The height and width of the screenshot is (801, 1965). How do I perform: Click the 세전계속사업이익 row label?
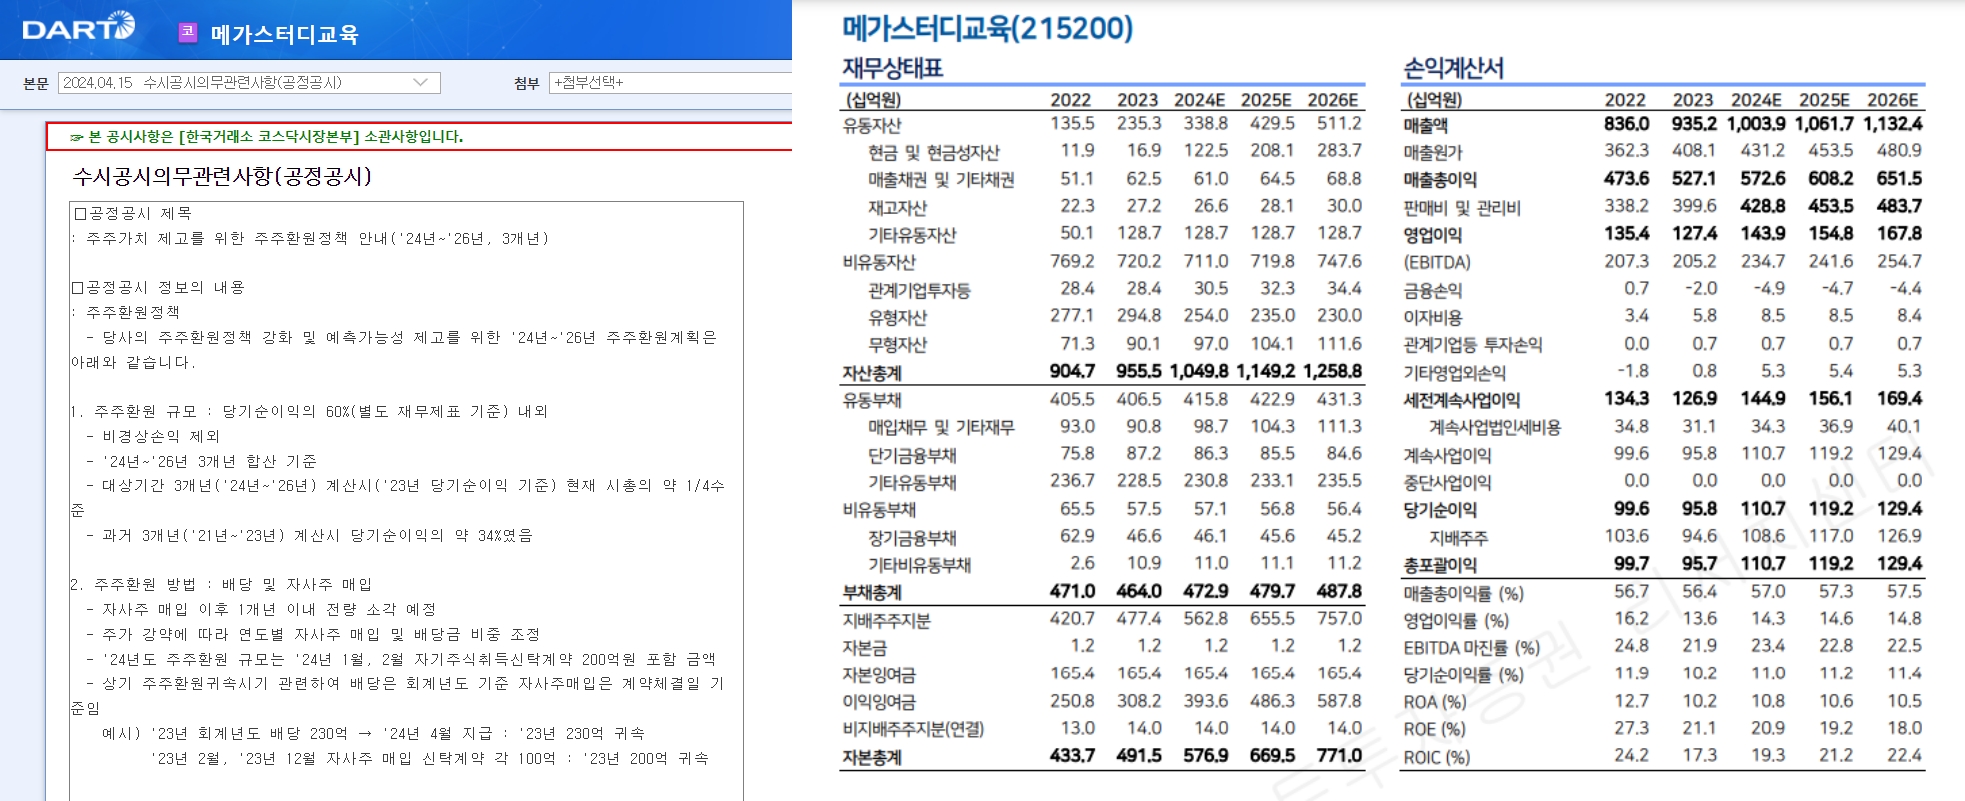(1461, 400)
